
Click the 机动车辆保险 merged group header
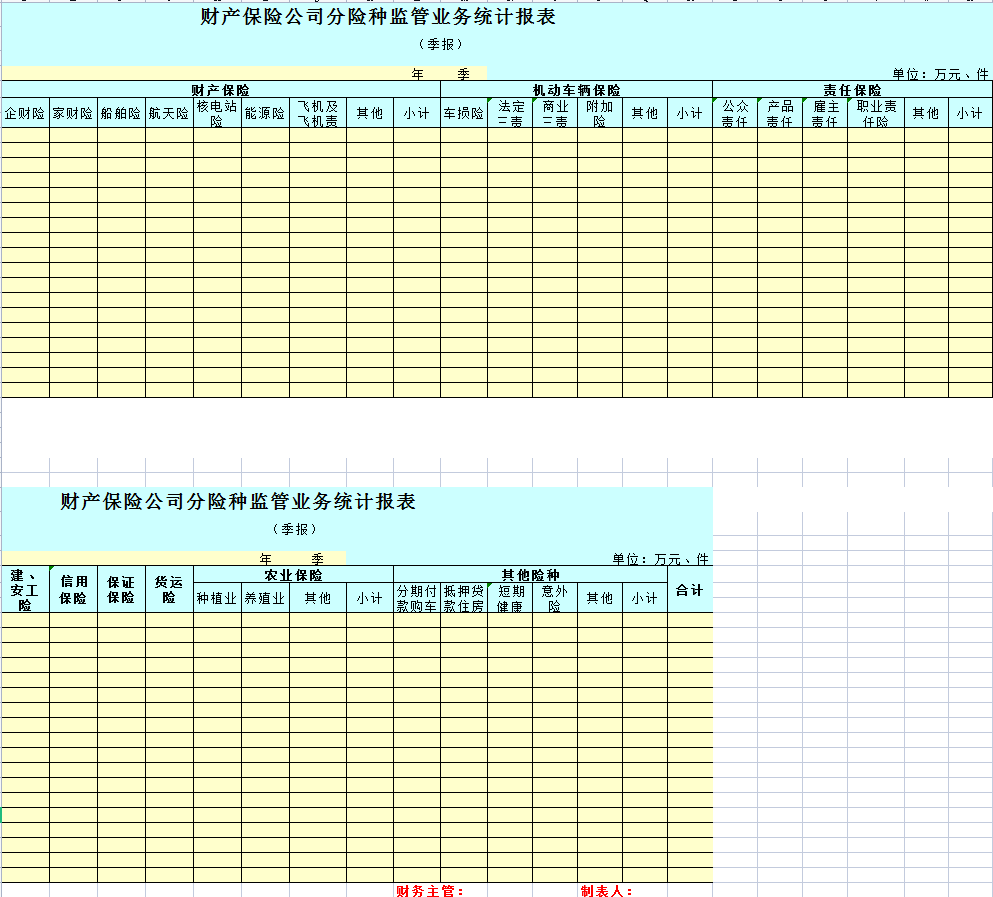coord(576,90)
